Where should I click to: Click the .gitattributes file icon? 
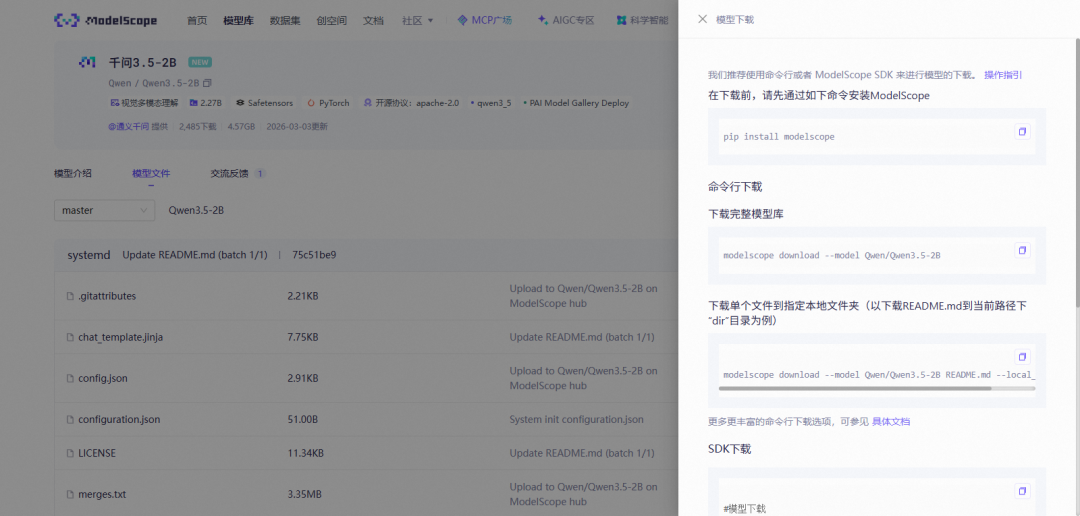pos(70,296)
